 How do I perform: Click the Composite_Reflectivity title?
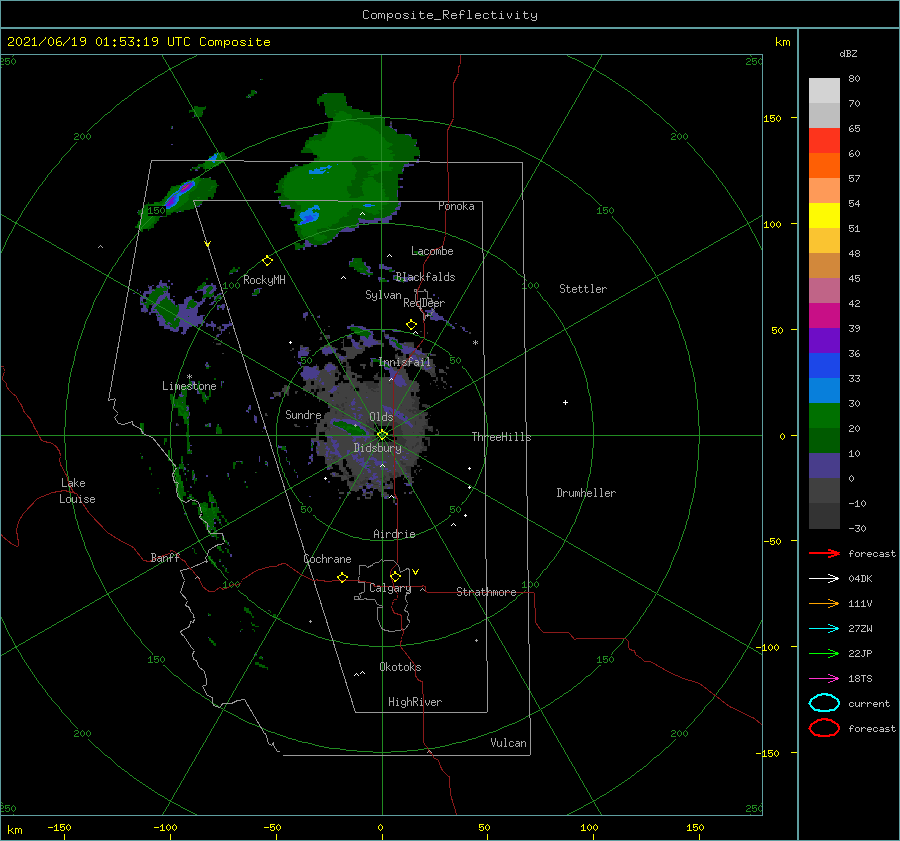(x=450, y=15)
